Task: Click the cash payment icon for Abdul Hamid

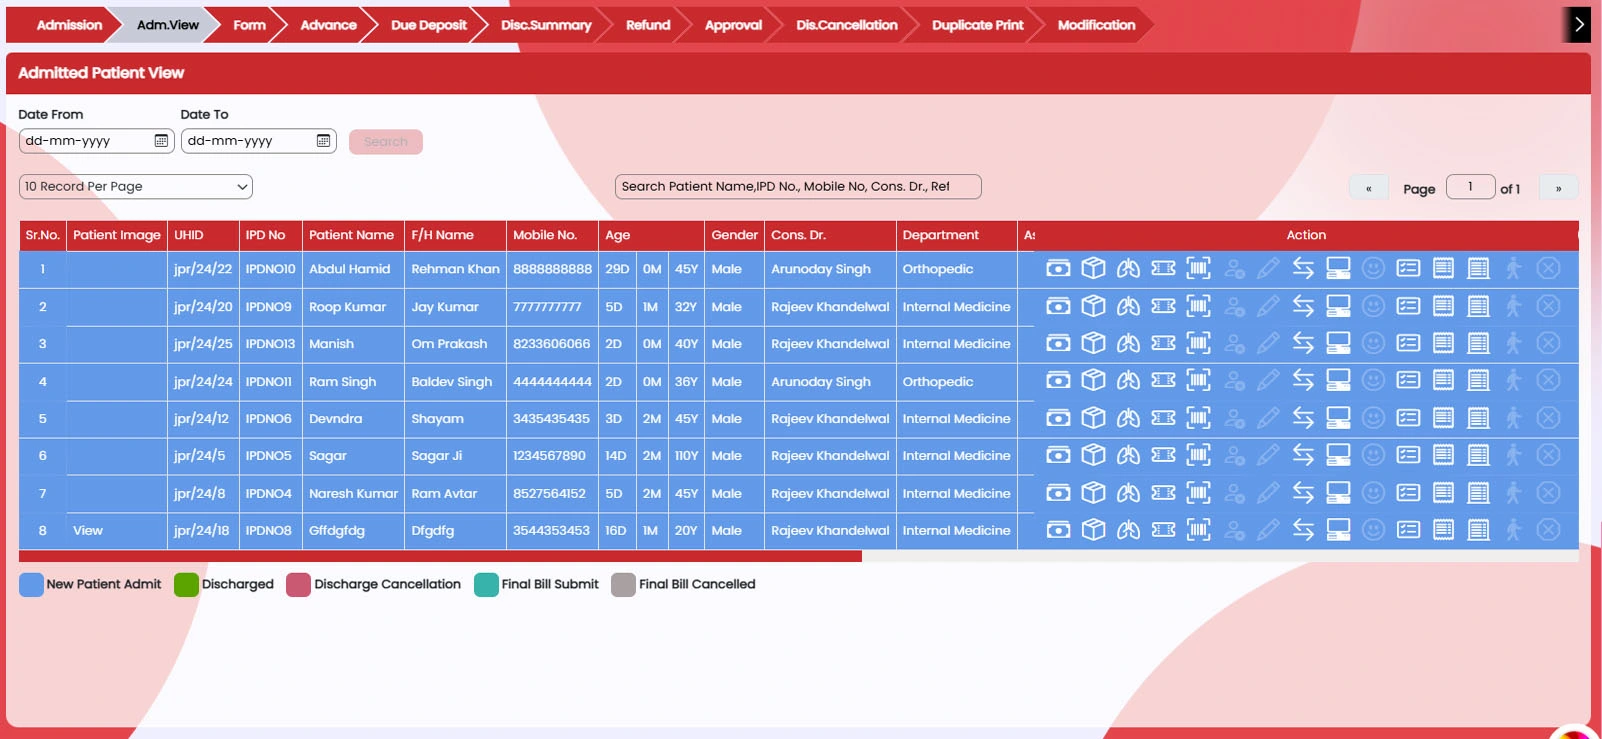Action: (x=1058, y=268)
